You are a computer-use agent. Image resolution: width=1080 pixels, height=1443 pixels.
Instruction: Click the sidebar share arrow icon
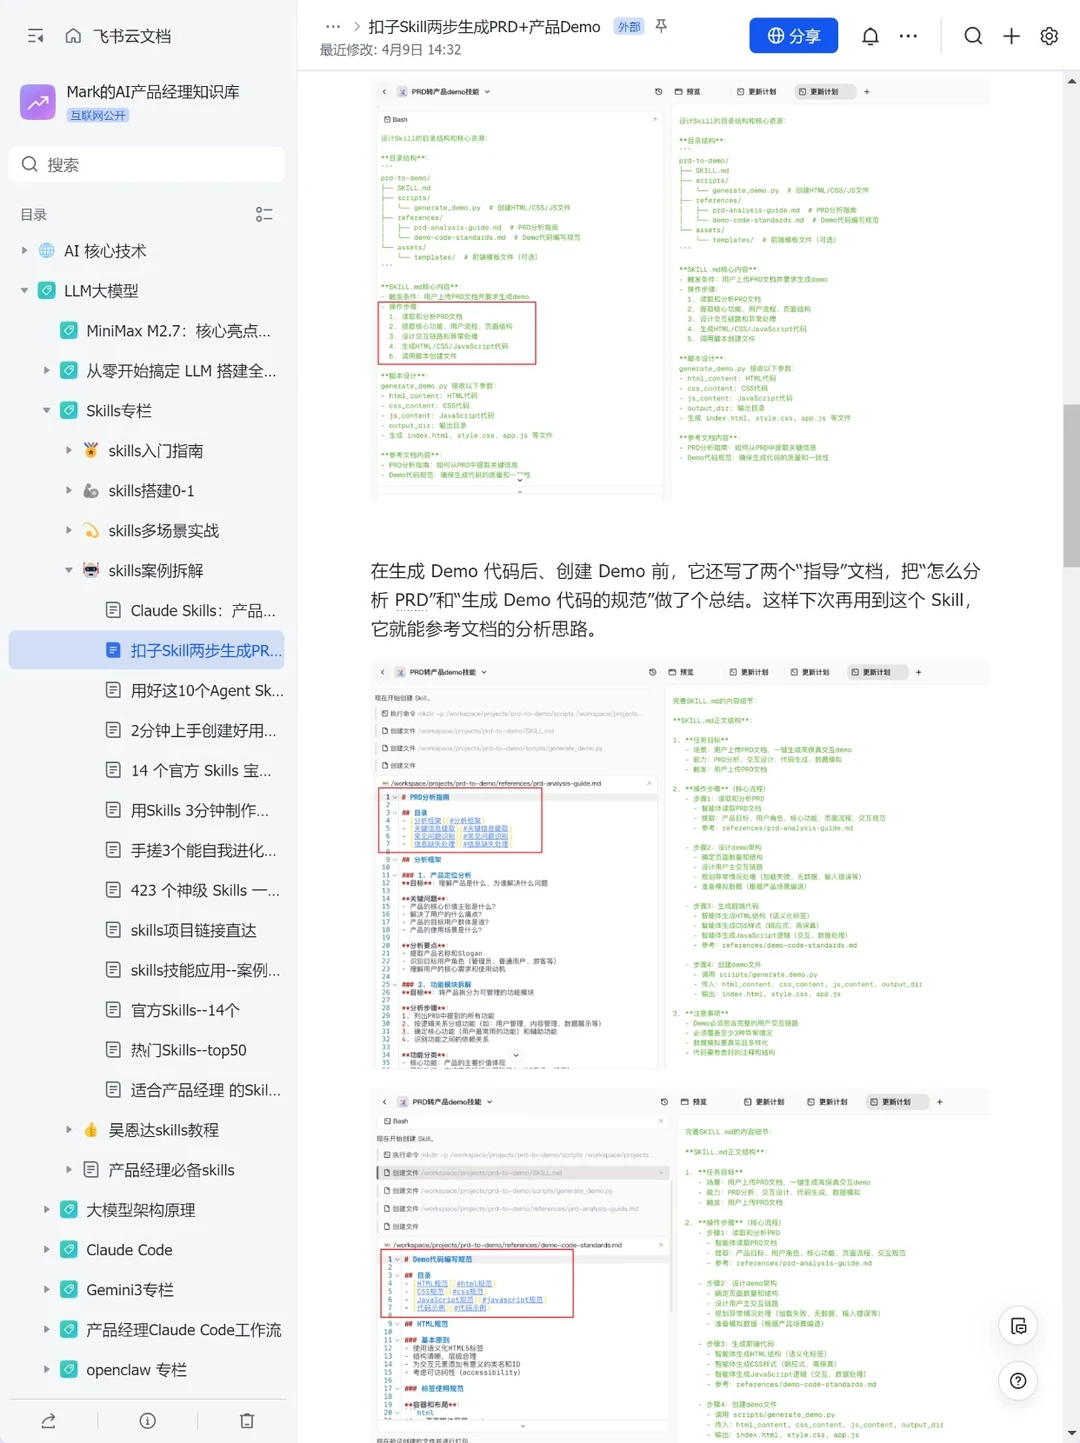[48, 1421]
